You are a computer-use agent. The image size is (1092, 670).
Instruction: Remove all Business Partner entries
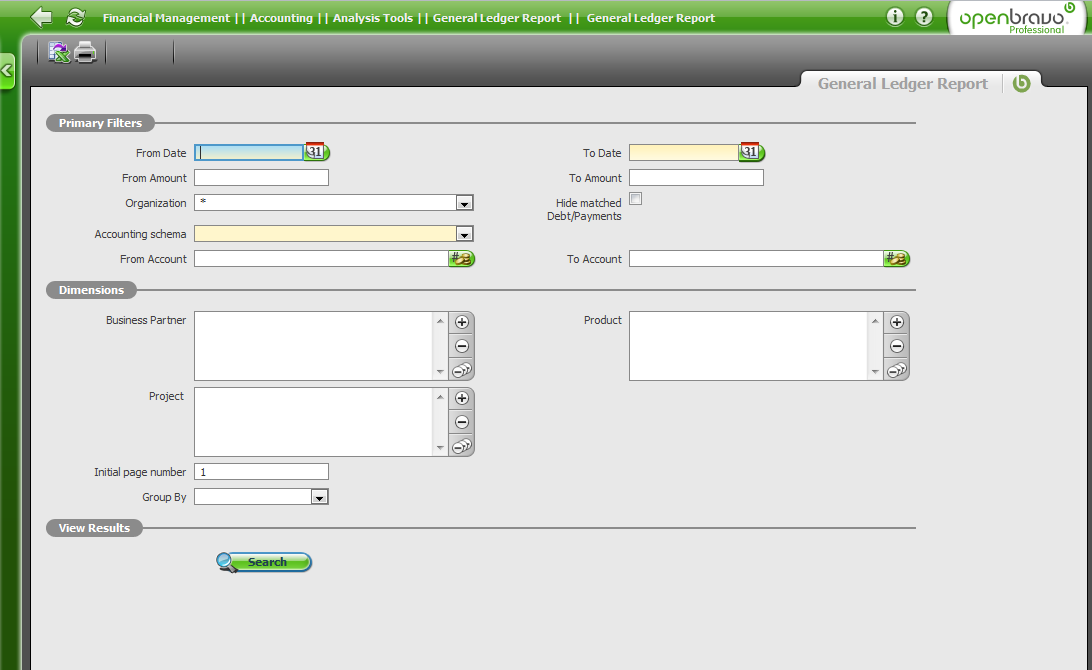[462, 370]
